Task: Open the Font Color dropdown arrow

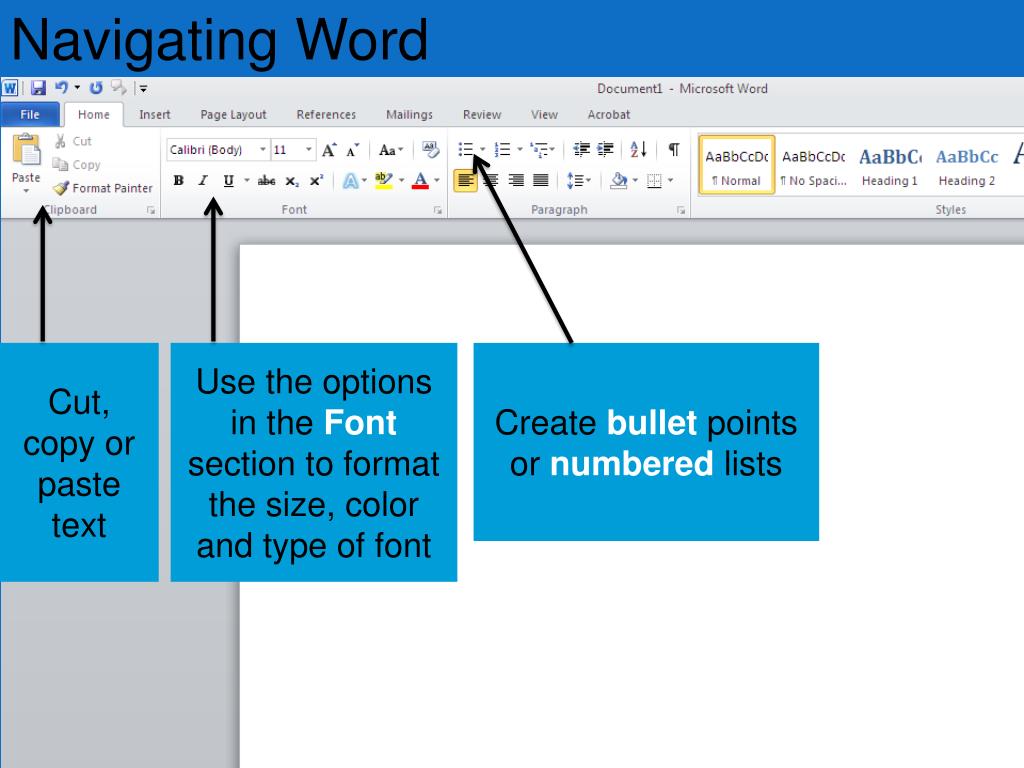Action: coord(436,180)
